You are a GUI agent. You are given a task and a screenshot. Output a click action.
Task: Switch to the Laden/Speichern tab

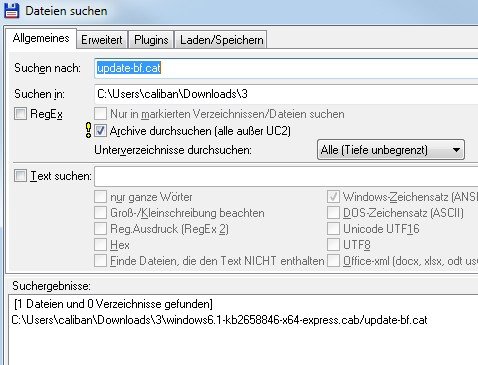221,40
